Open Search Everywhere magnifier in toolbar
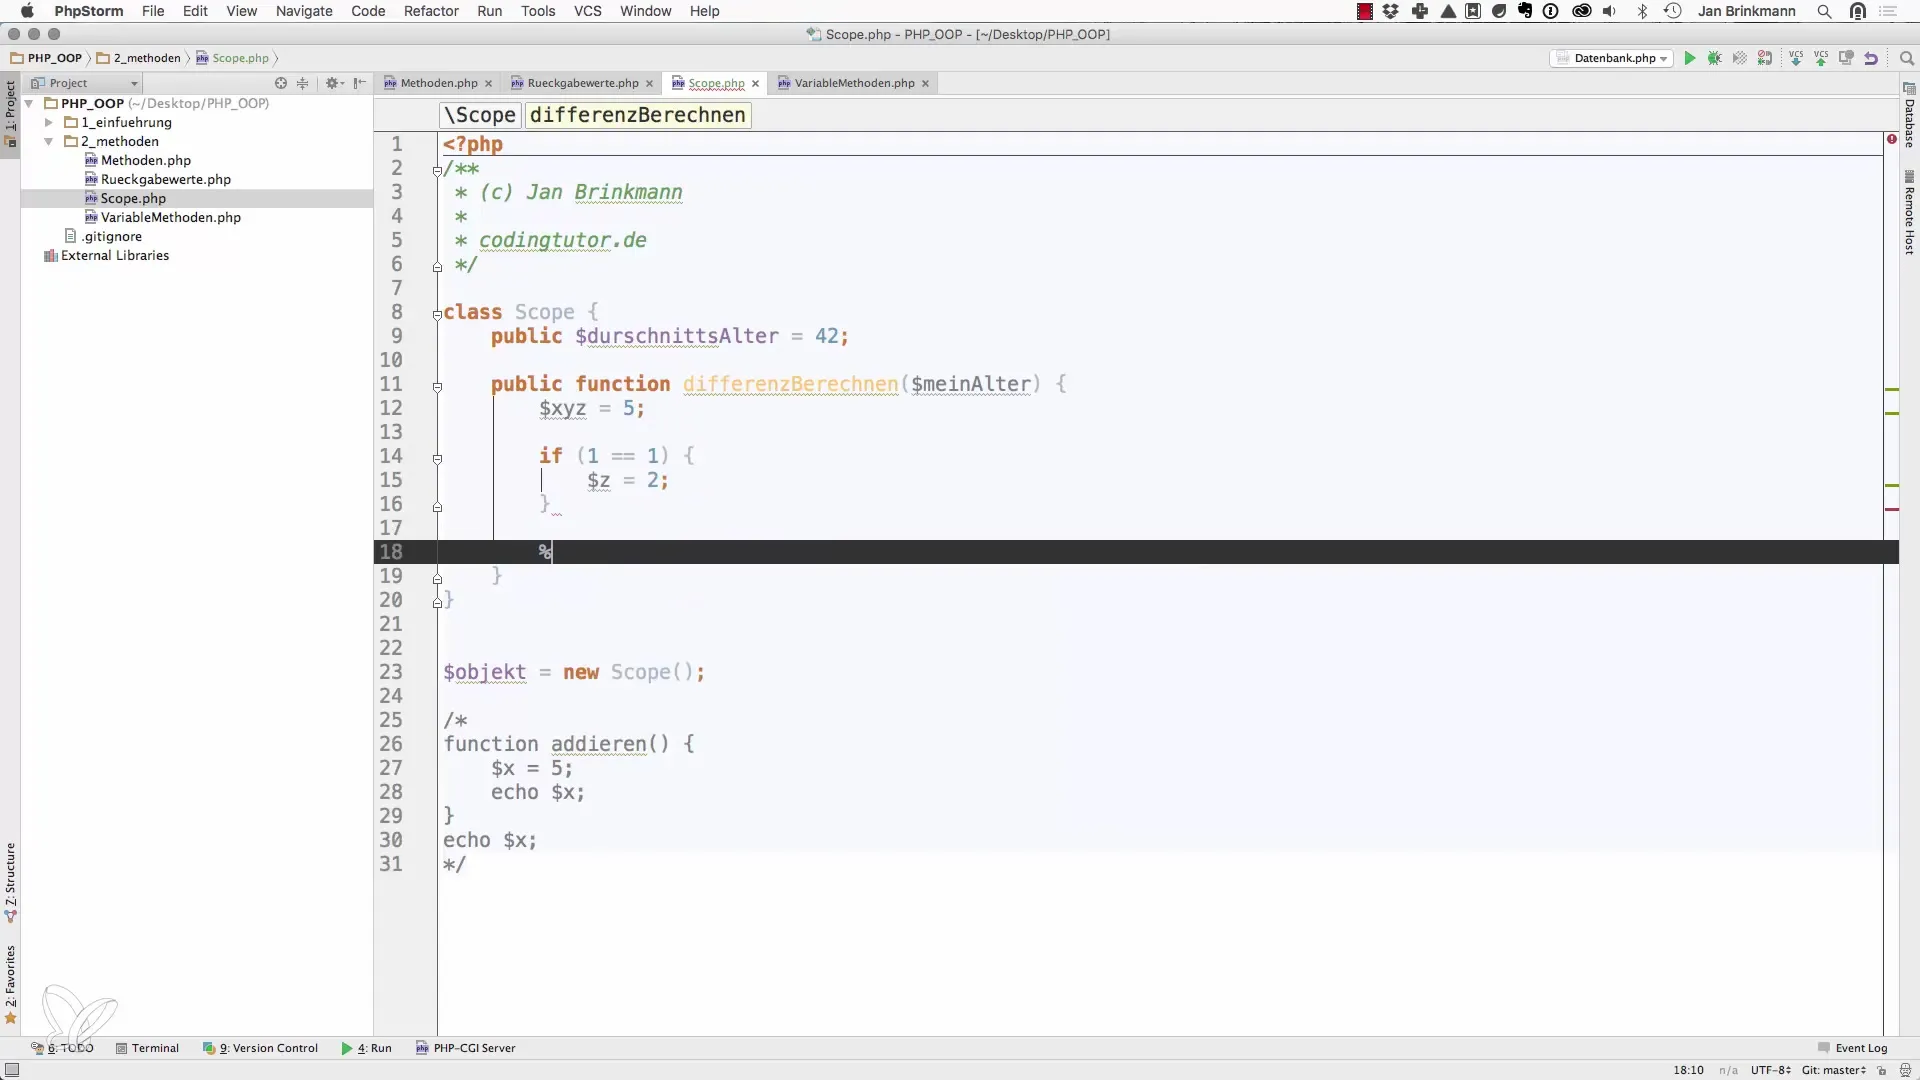1920x1080 pixels. [x=1906, y=58]
